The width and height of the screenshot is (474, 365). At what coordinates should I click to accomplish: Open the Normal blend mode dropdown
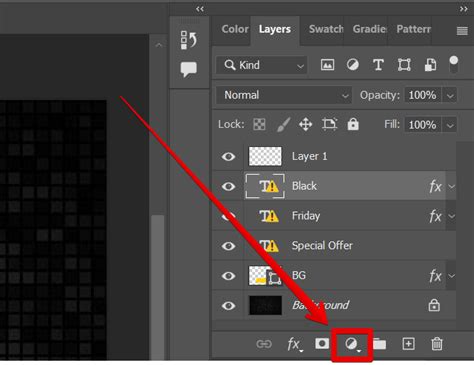point(284,95)
